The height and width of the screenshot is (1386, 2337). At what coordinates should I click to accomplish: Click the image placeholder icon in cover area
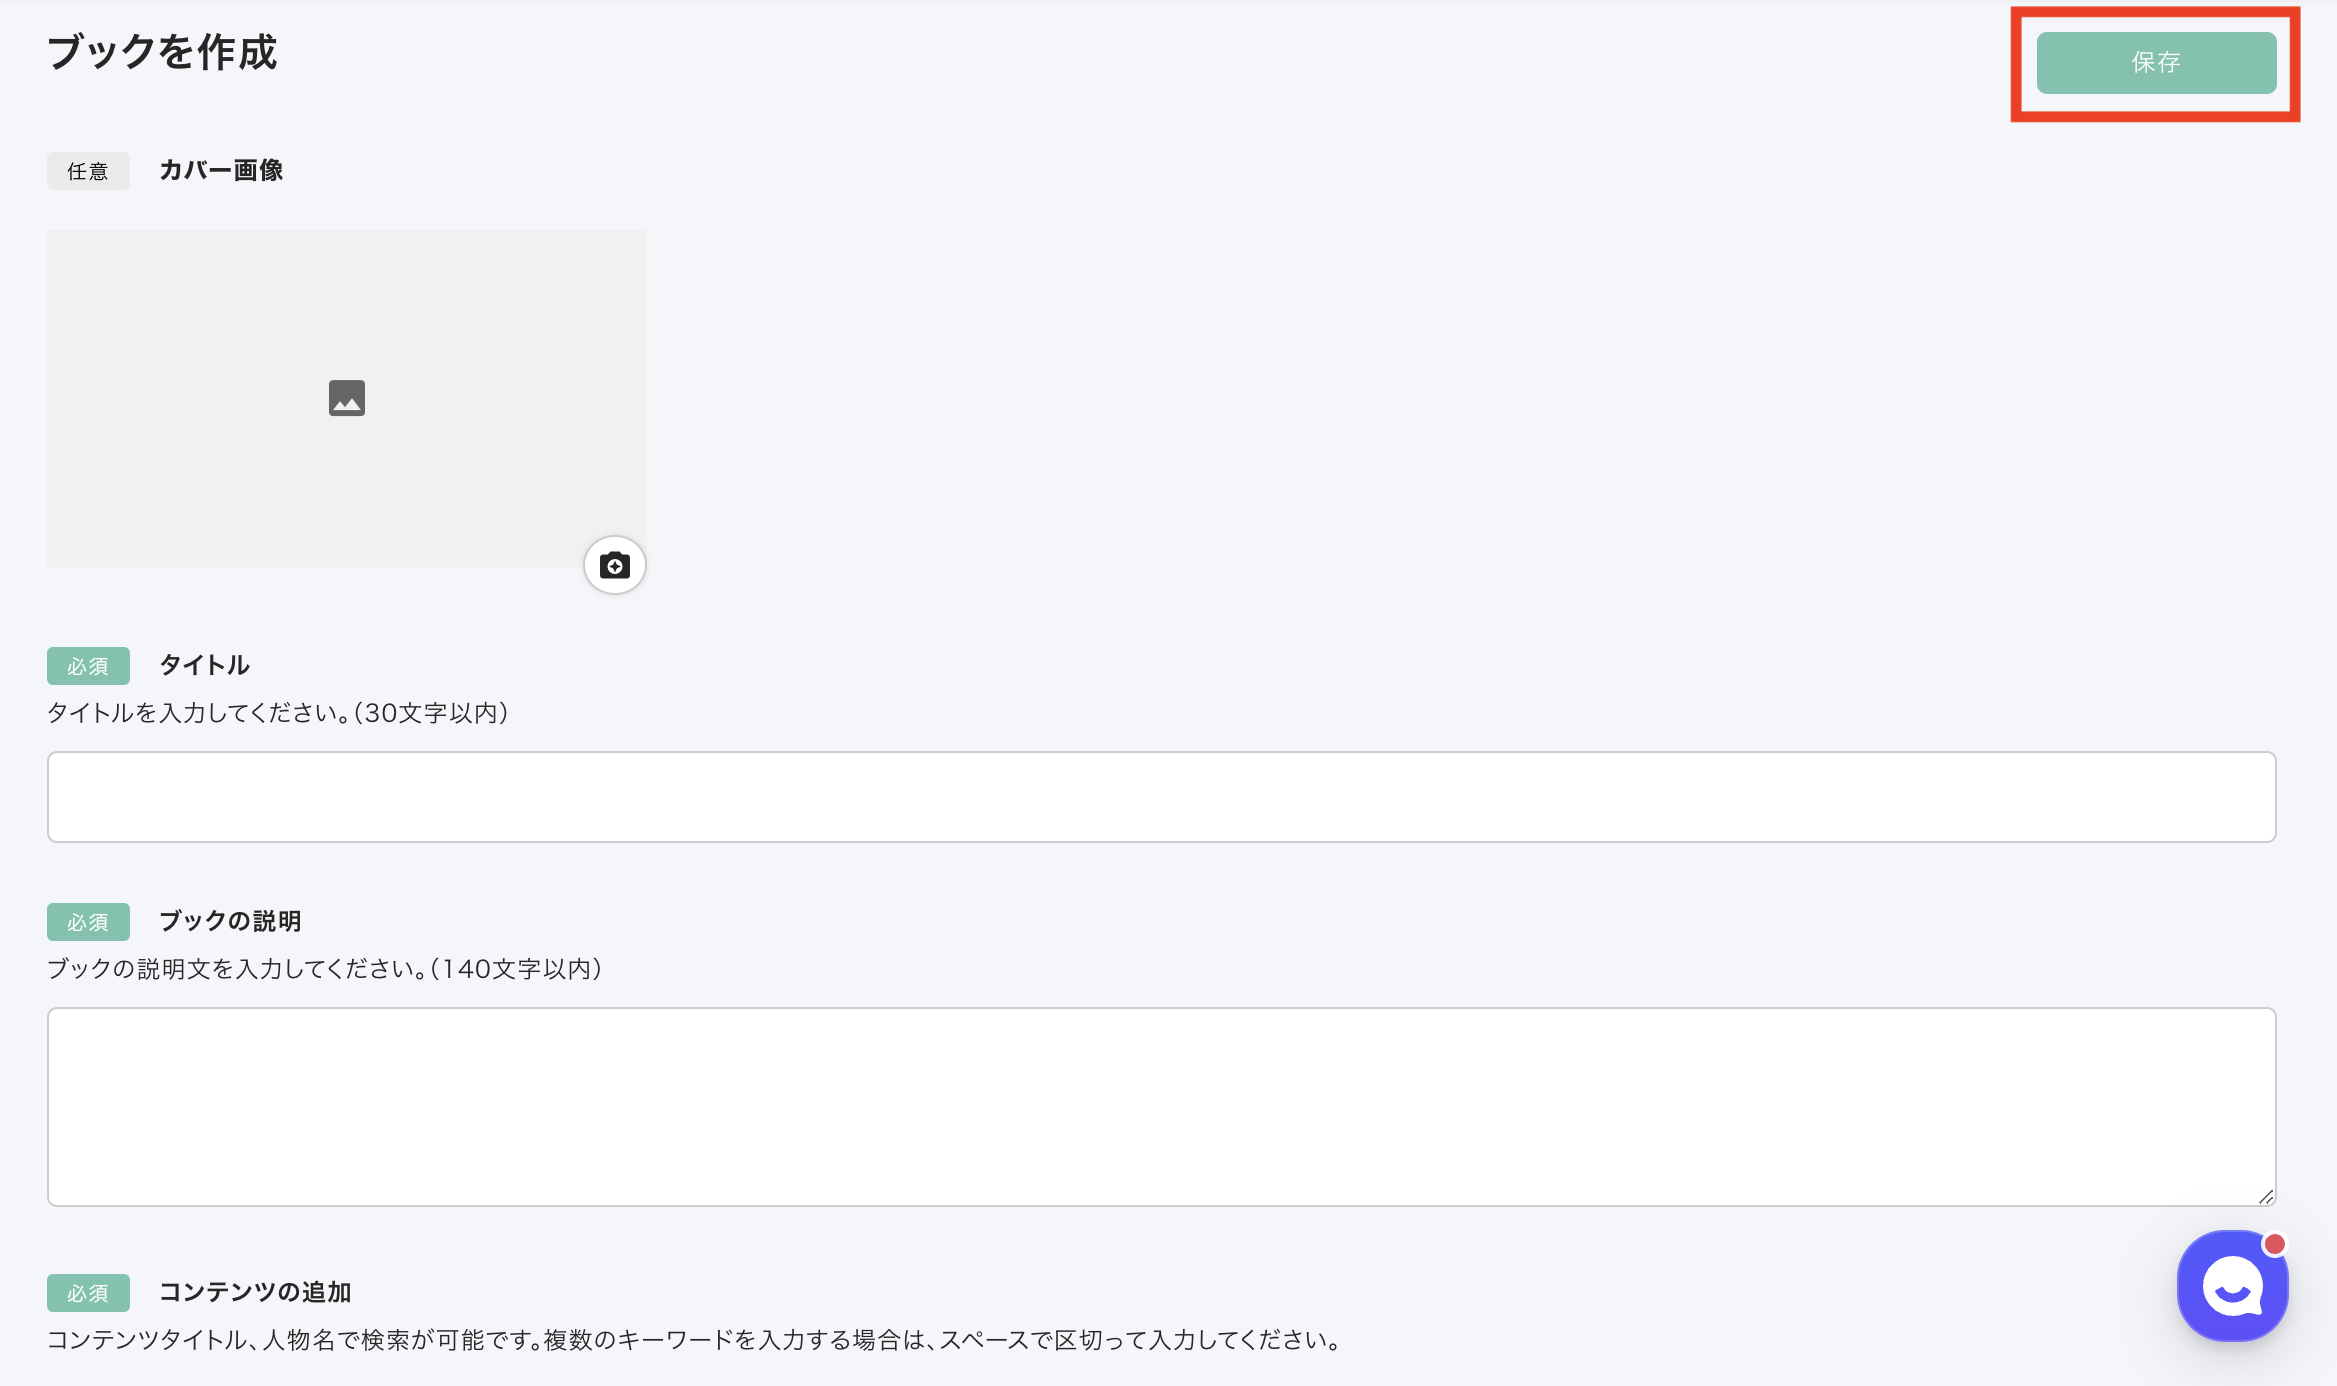tap(347, 398)
